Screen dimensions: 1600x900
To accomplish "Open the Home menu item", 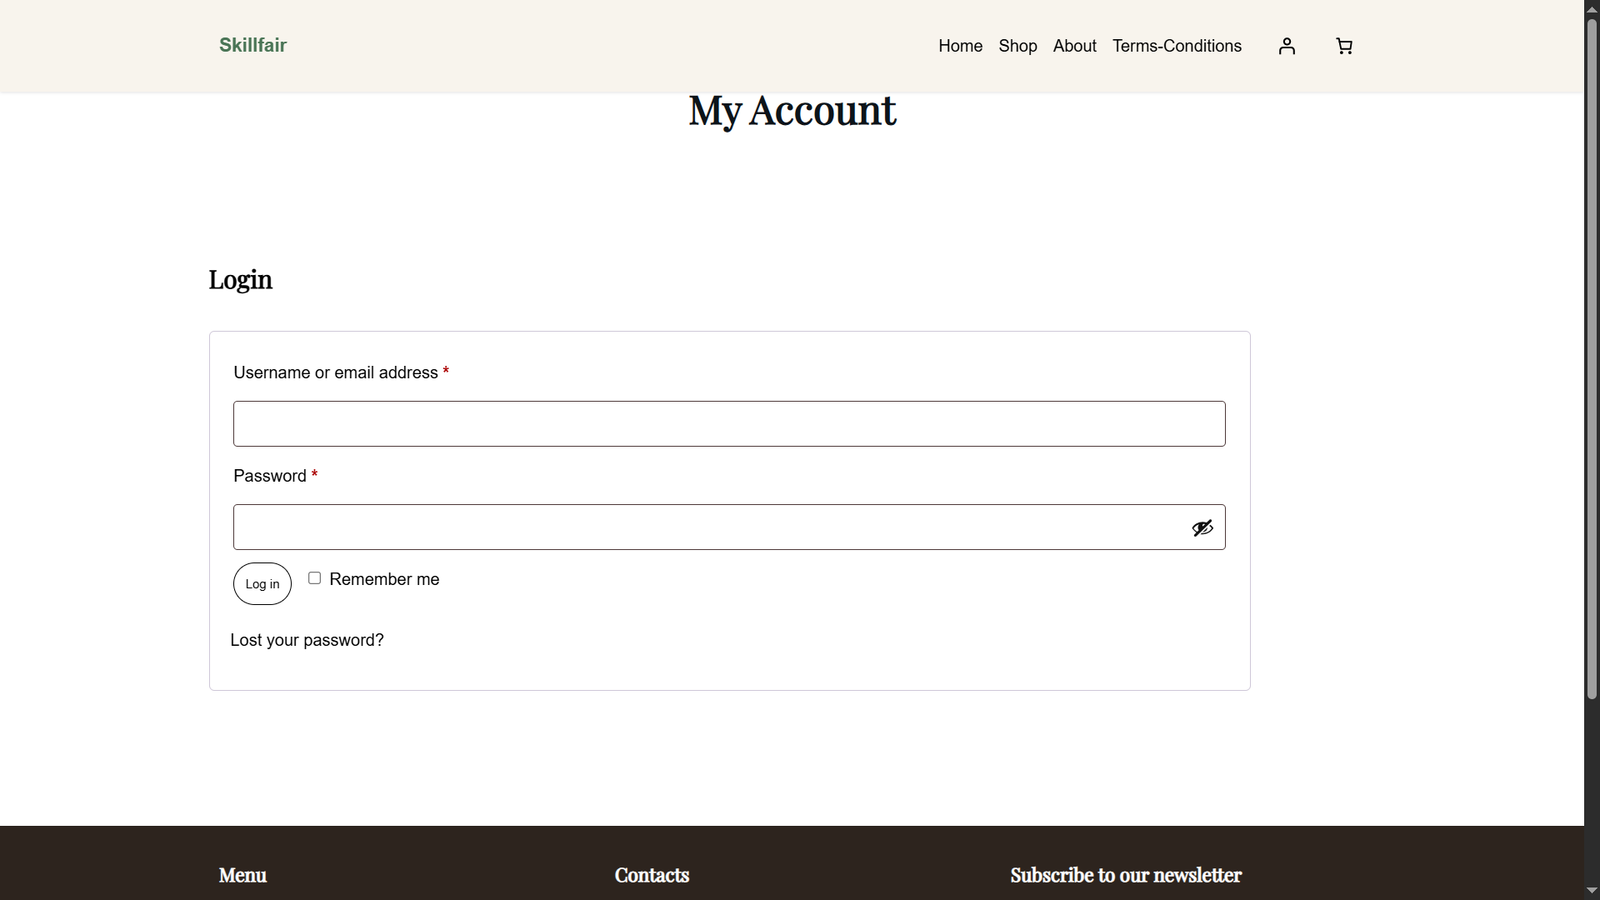I will coord(960,46).
